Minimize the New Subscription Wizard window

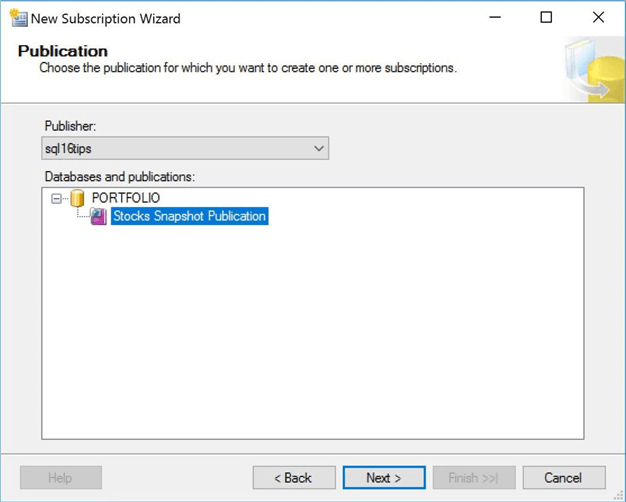coord(494,18)
